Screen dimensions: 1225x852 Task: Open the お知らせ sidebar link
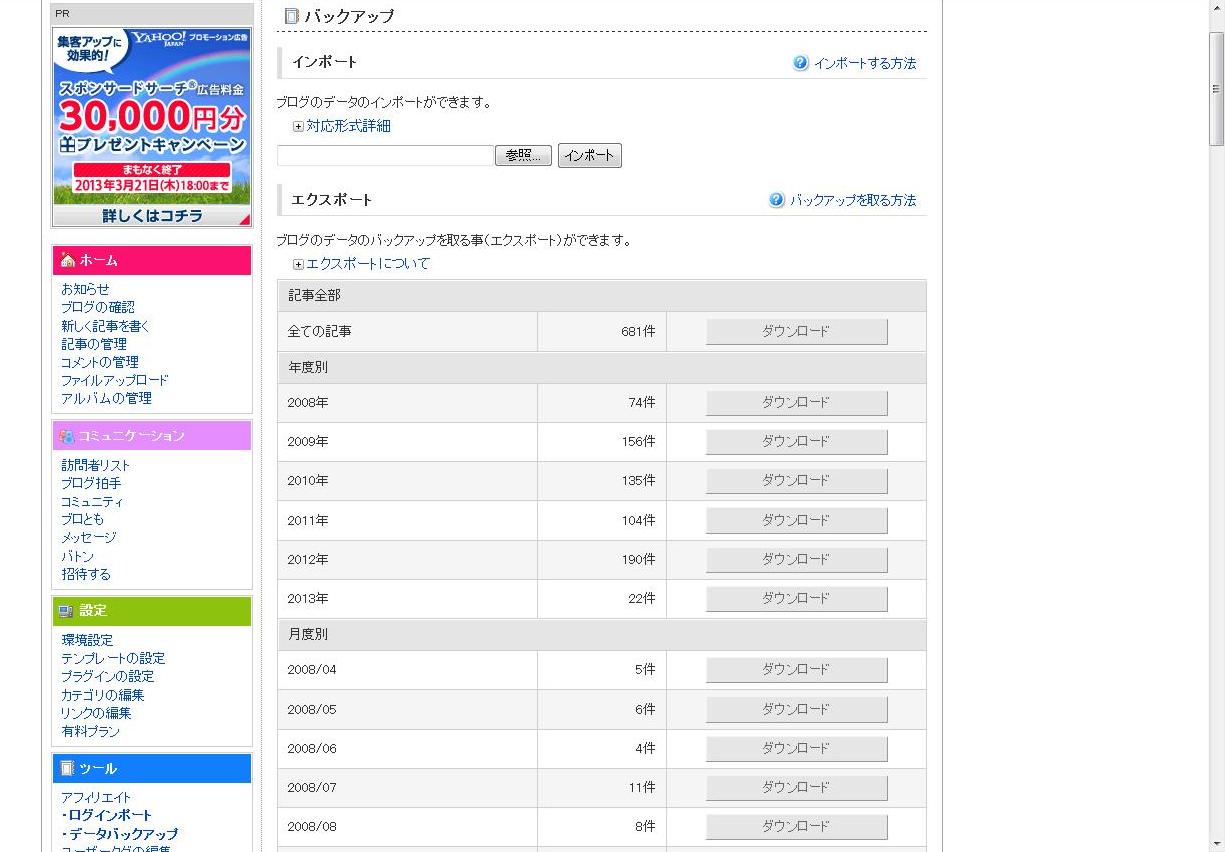85,289
